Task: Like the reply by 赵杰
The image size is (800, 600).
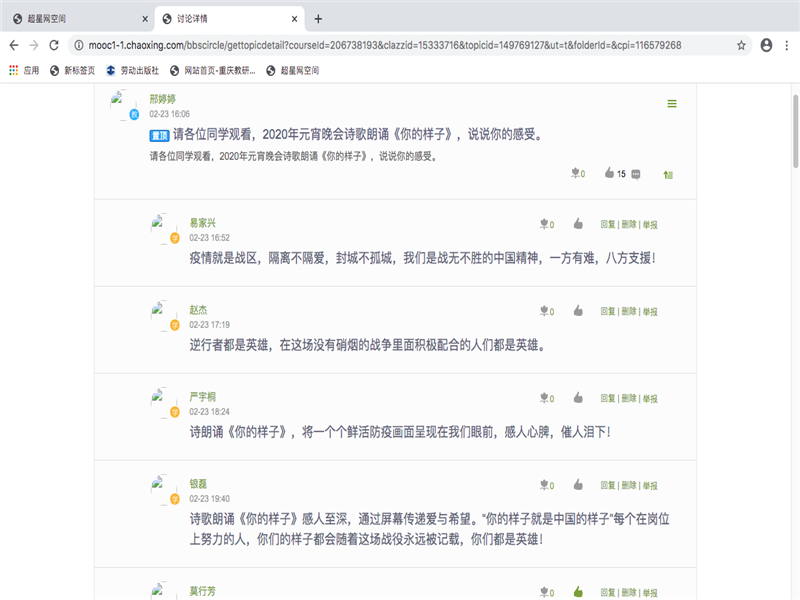Action: (578, 311)
